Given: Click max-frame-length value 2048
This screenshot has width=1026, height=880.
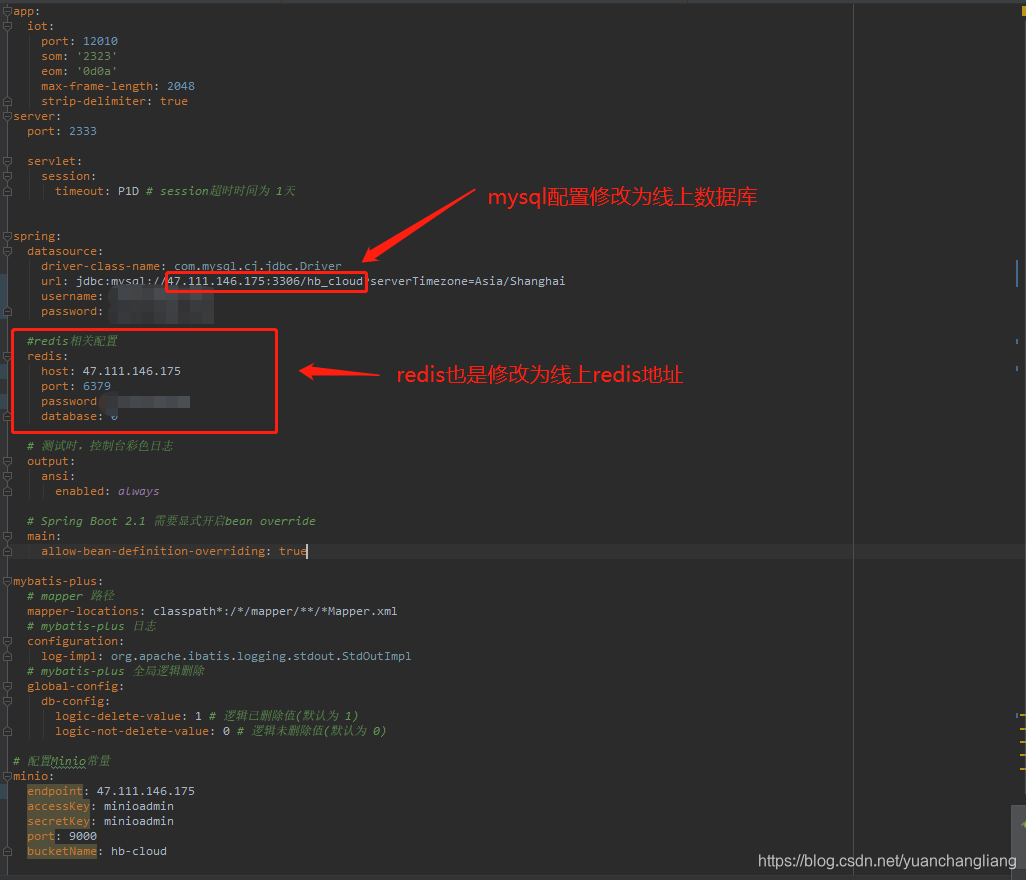Looking at the screenshot, I should point(181,86).
